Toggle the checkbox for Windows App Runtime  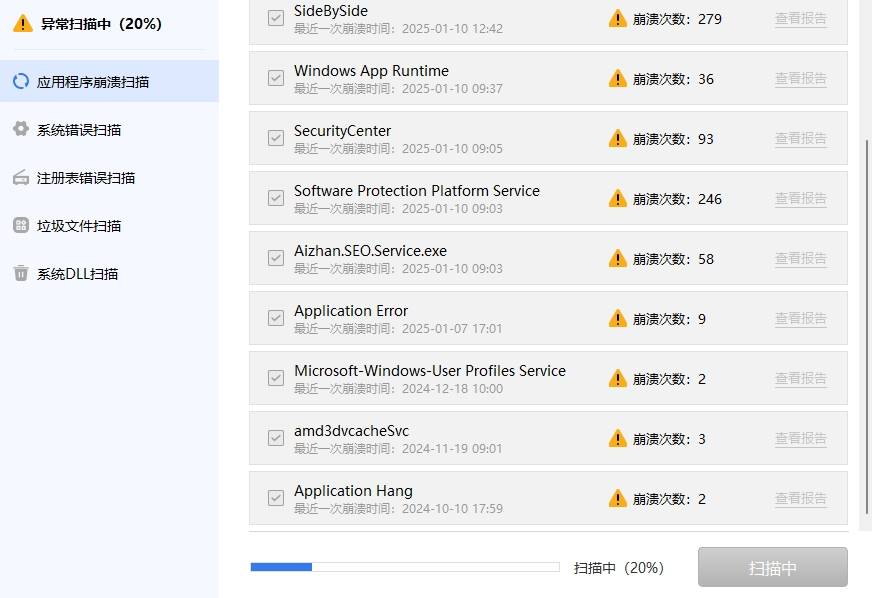point(276,78)
